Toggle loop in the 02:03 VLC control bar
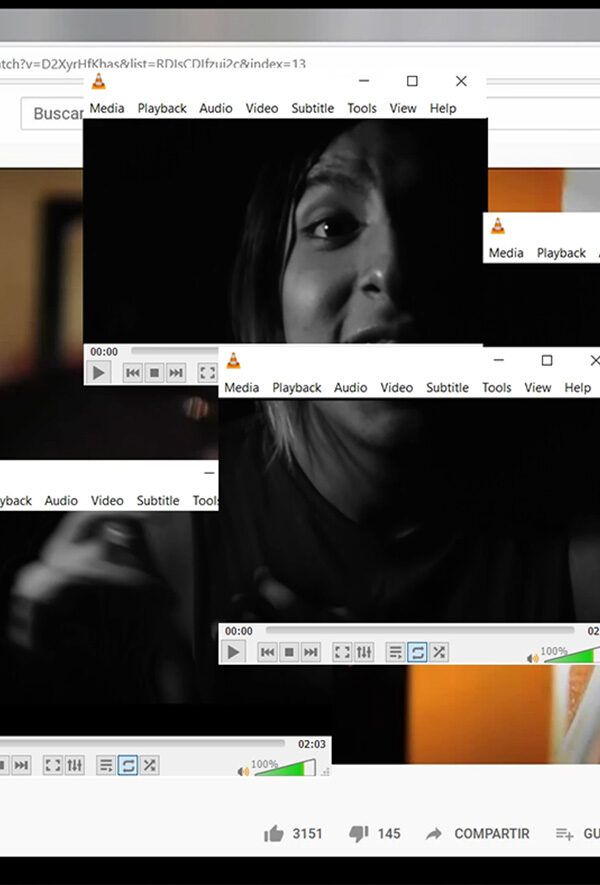Screen dimensions: 600x885 tap(128, 765)
